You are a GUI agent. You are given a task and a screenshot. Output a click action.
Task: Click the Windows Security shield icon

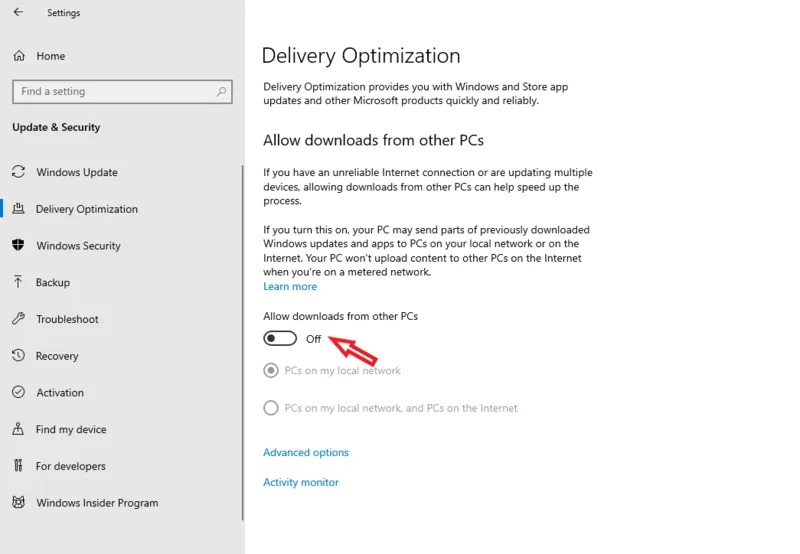point(18,245)
